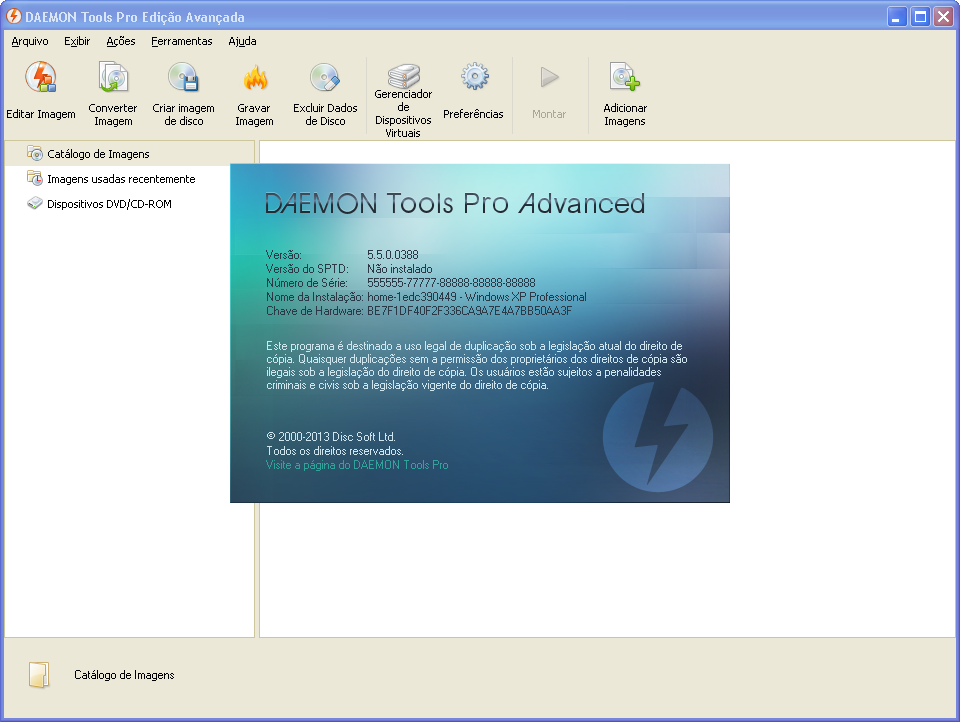Open the Ferramentas menu
Screen dimensions: 960x722
[x=182, y=41]
